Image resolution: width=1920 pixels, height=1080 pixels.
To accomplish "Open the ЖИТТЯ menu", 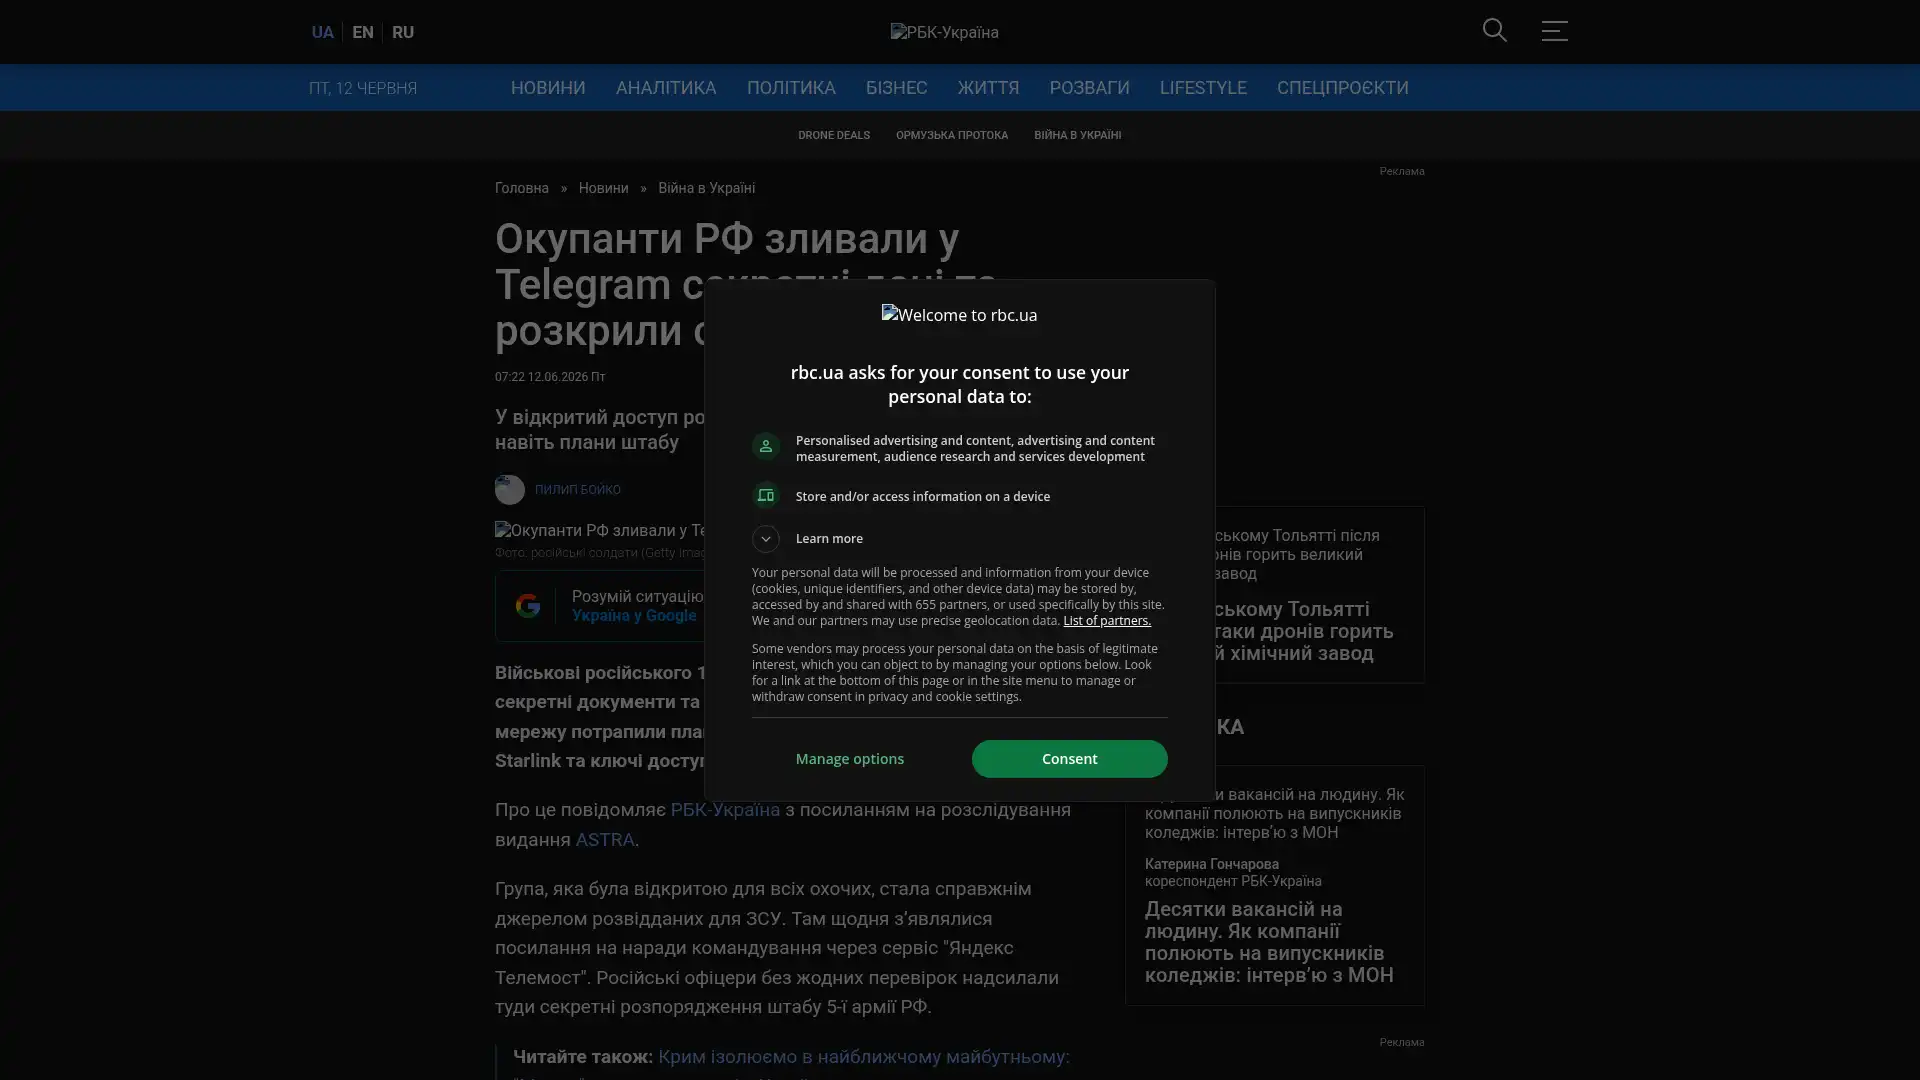I will tap(988, 88).
